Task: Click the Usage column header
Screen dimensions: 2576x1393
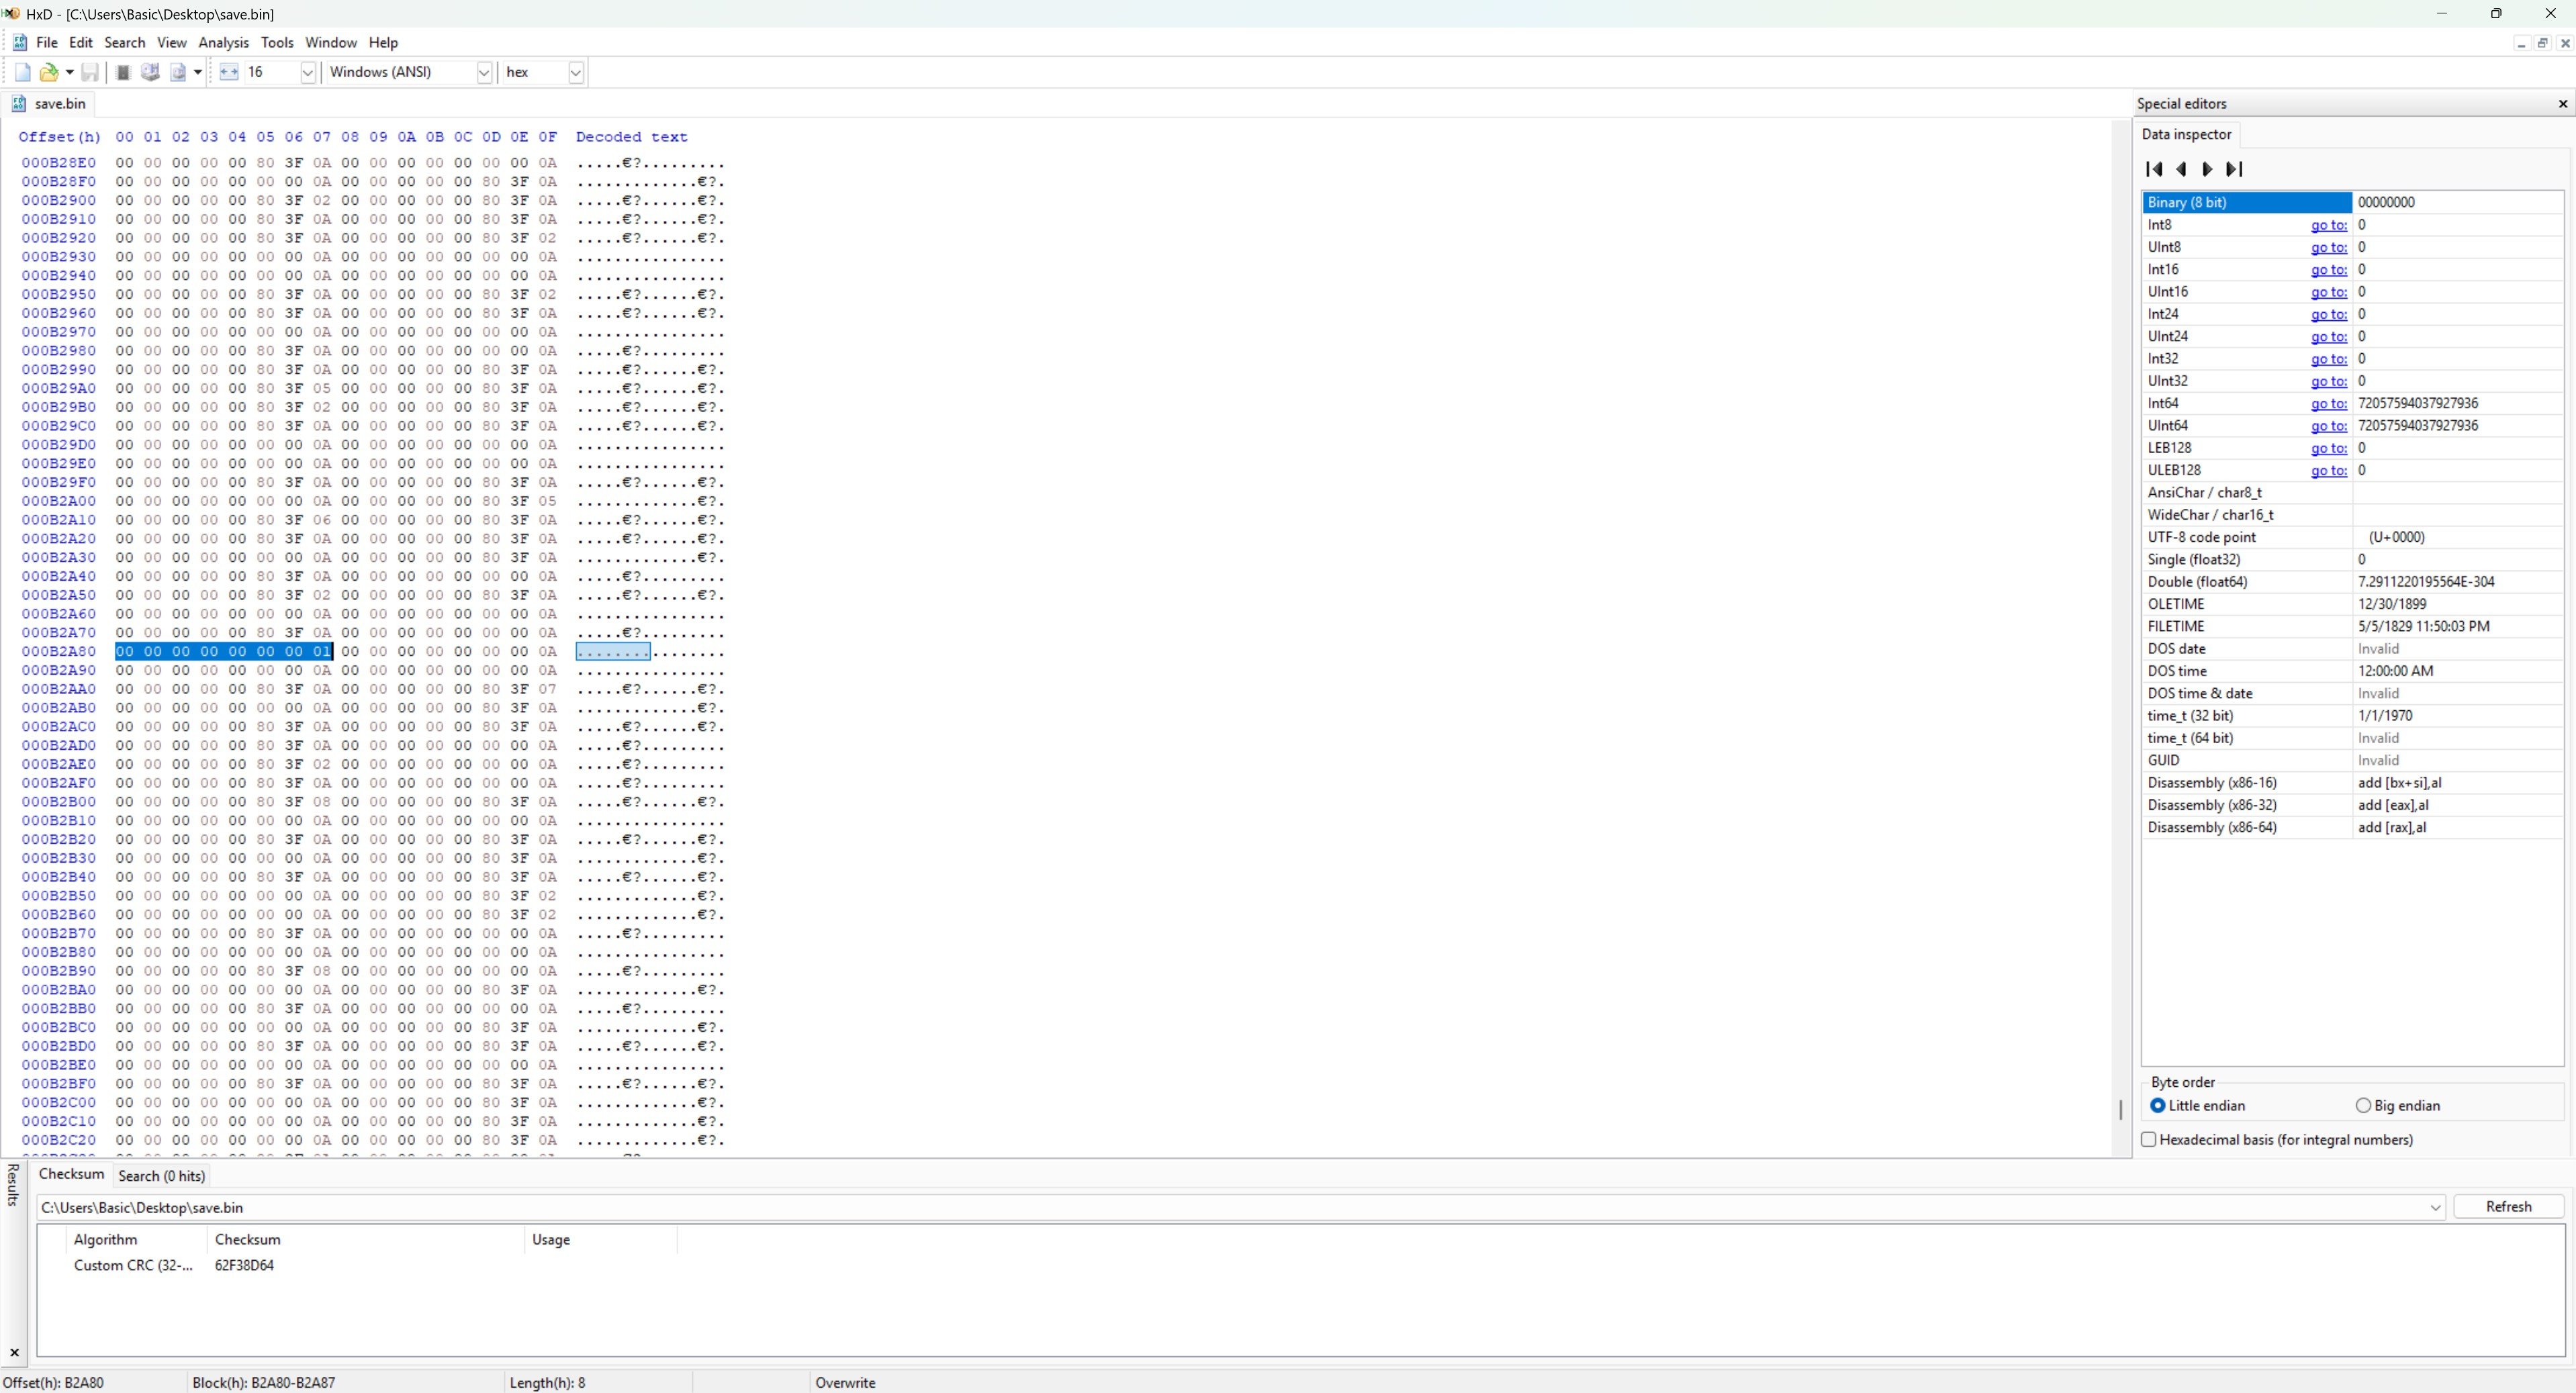Action: (600, 1239)
